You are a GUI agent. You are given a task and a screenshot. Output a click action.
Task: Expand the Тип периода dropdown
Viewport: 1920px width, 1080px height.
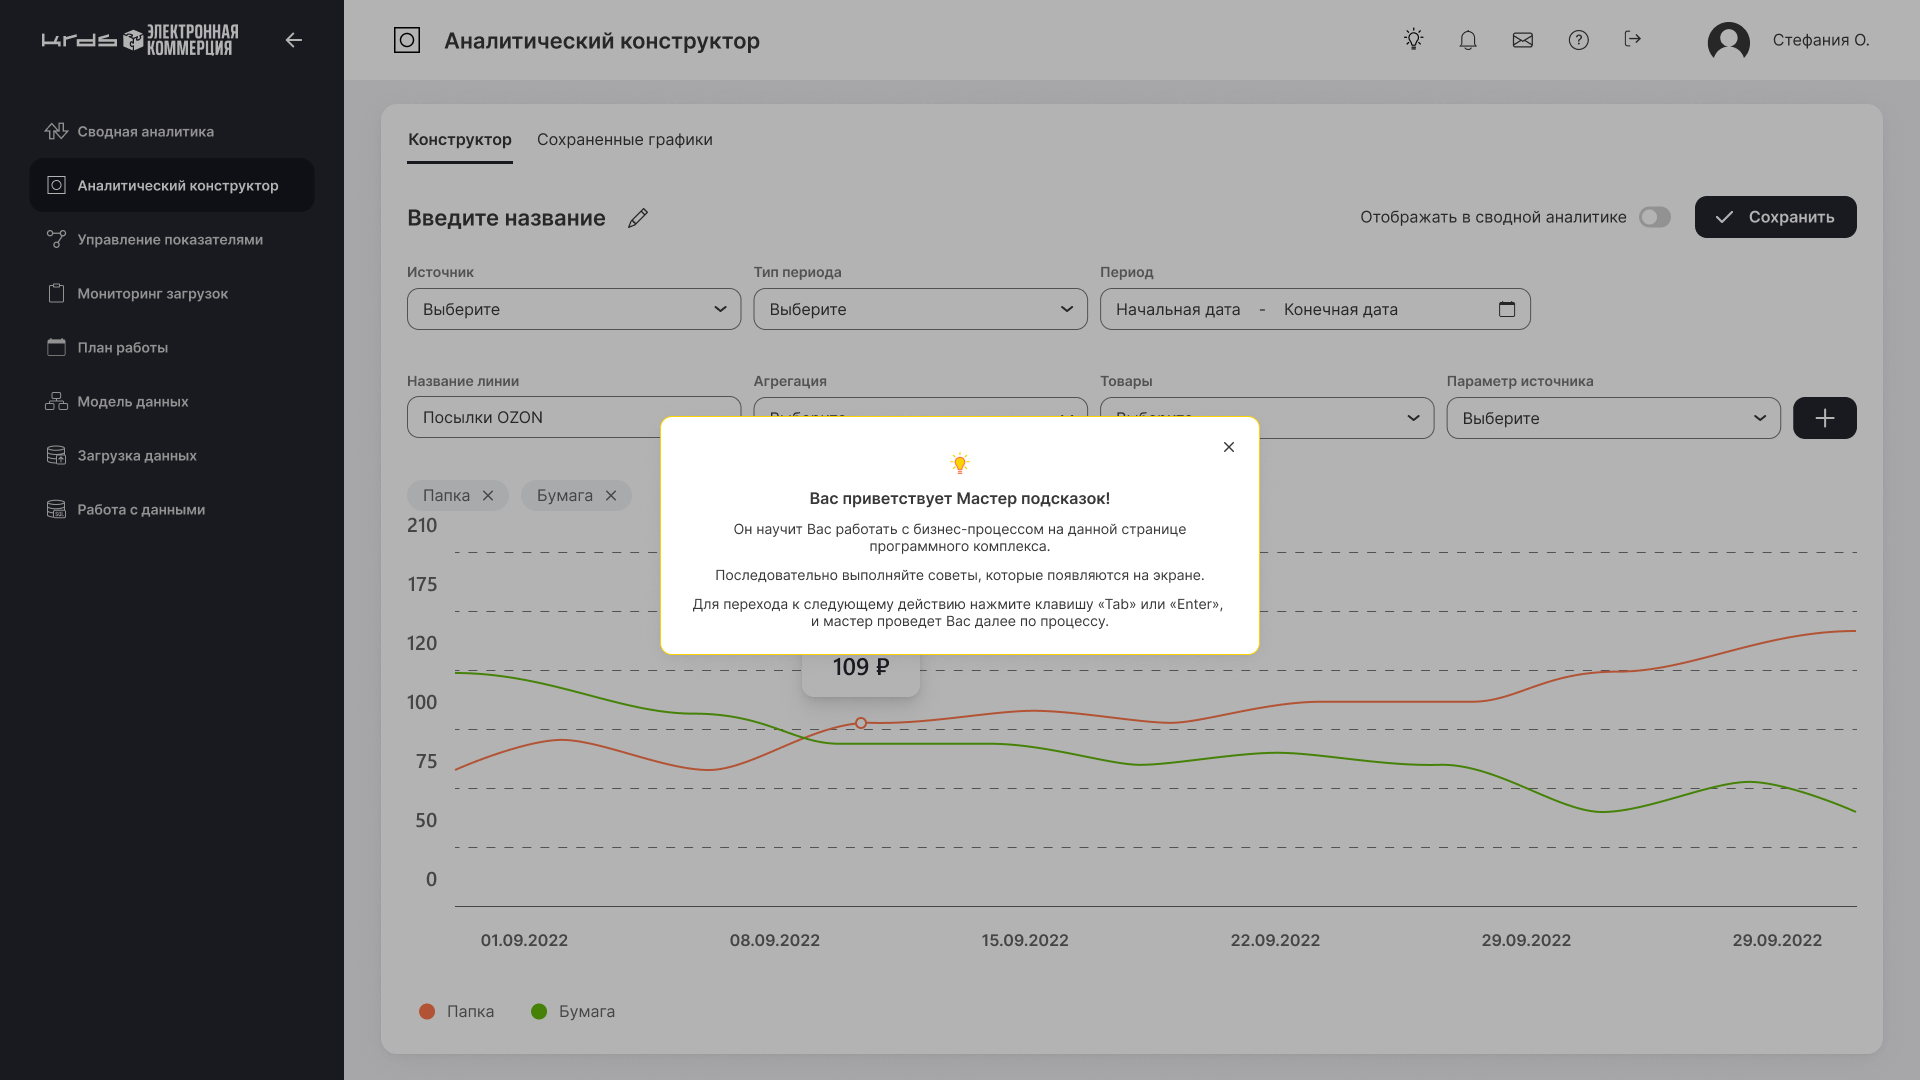(x=920, y=309)
